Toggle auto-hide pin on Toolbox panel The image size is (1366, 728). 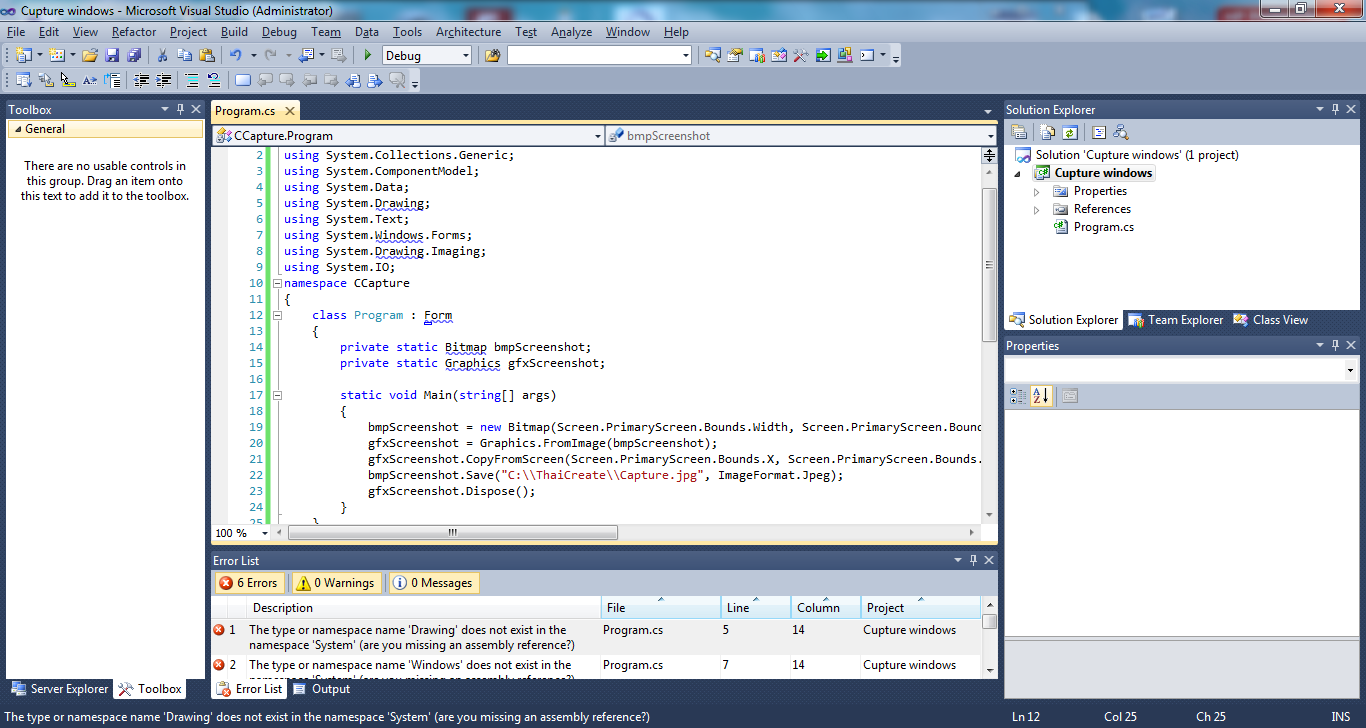coord(180,109)
